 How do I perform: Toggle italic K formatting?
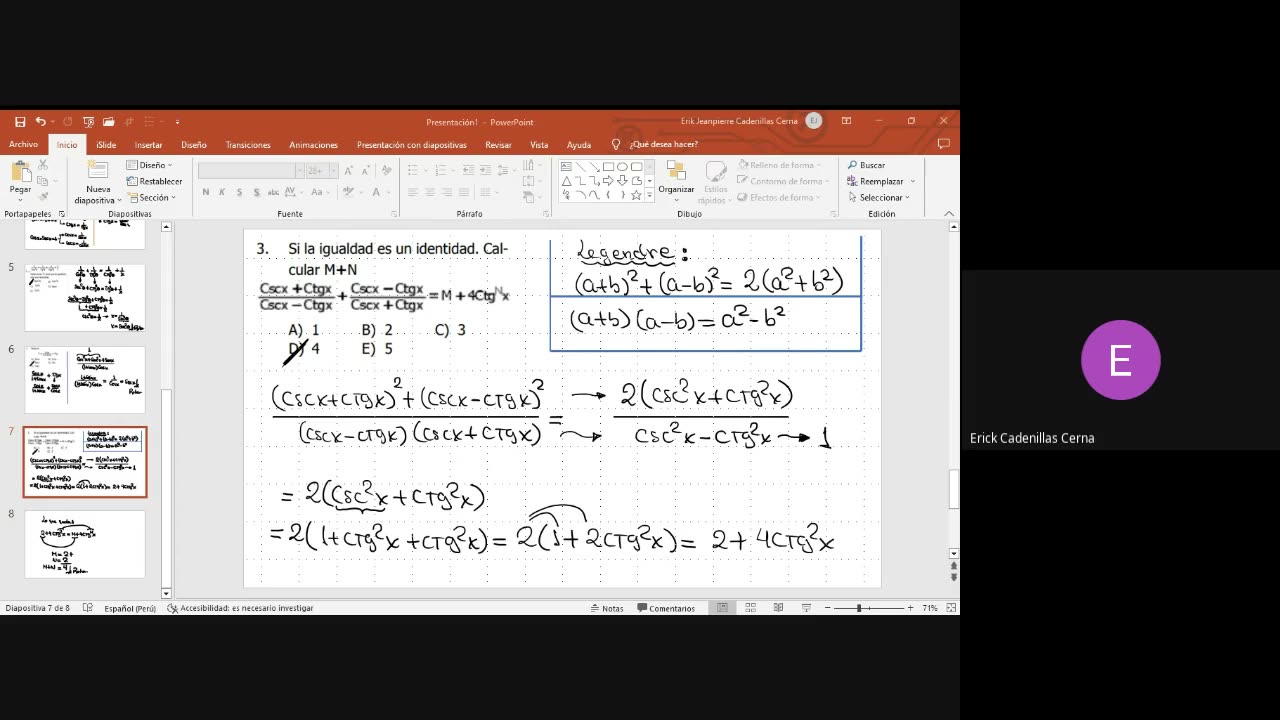tap(222, 192)
